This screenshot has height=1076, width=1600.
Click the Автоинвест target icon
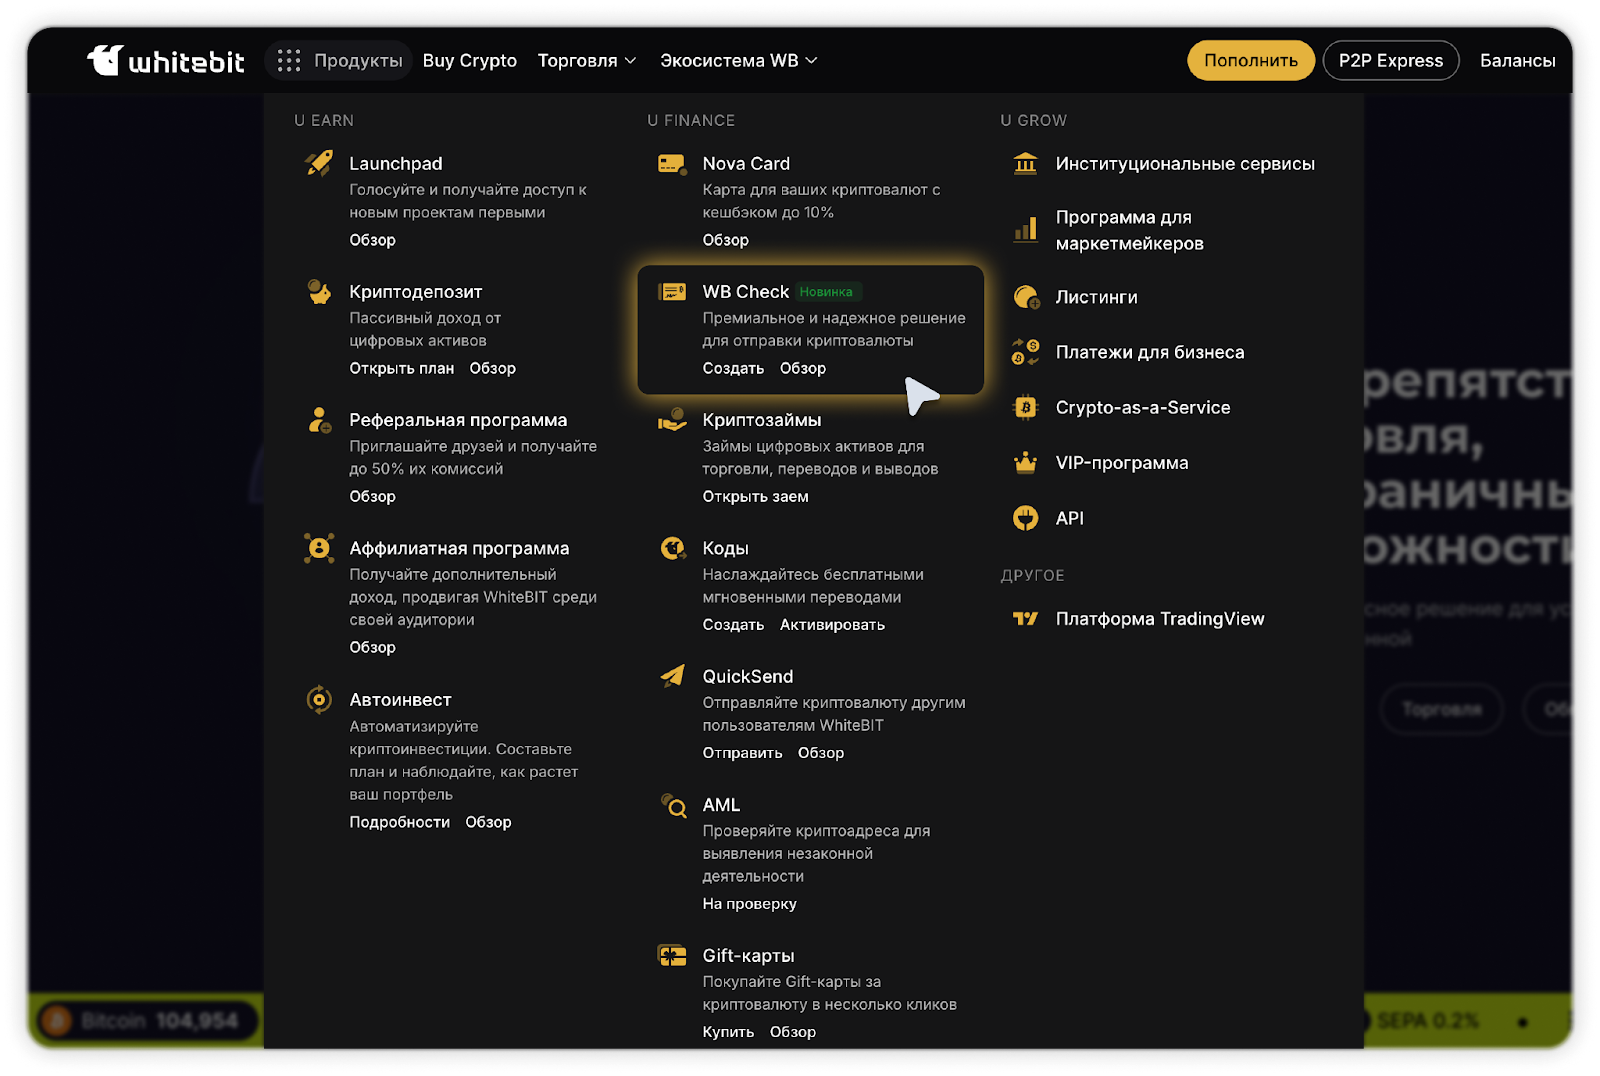click(x=319, y=700)
